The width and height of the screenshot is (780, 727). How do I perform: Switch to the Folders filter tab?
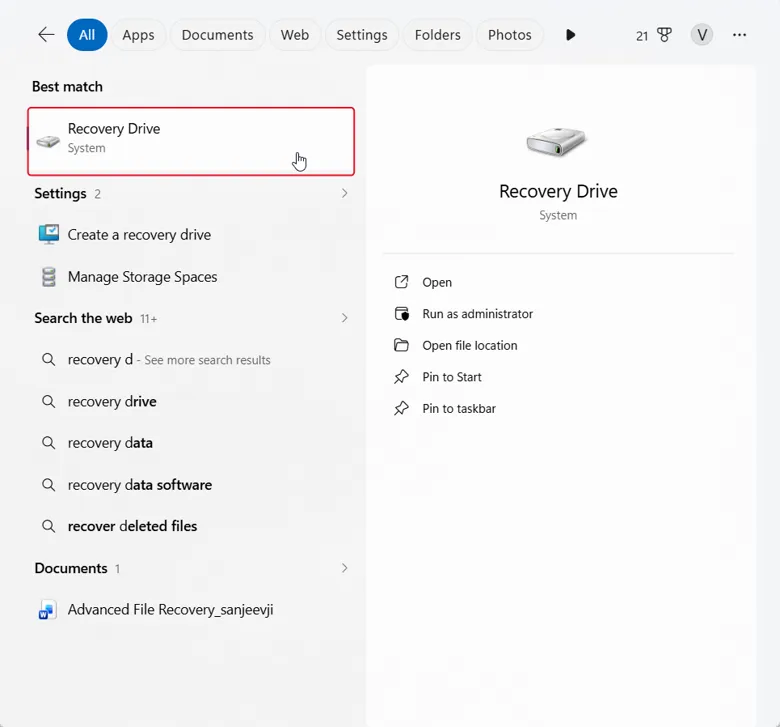pos(437,35)
